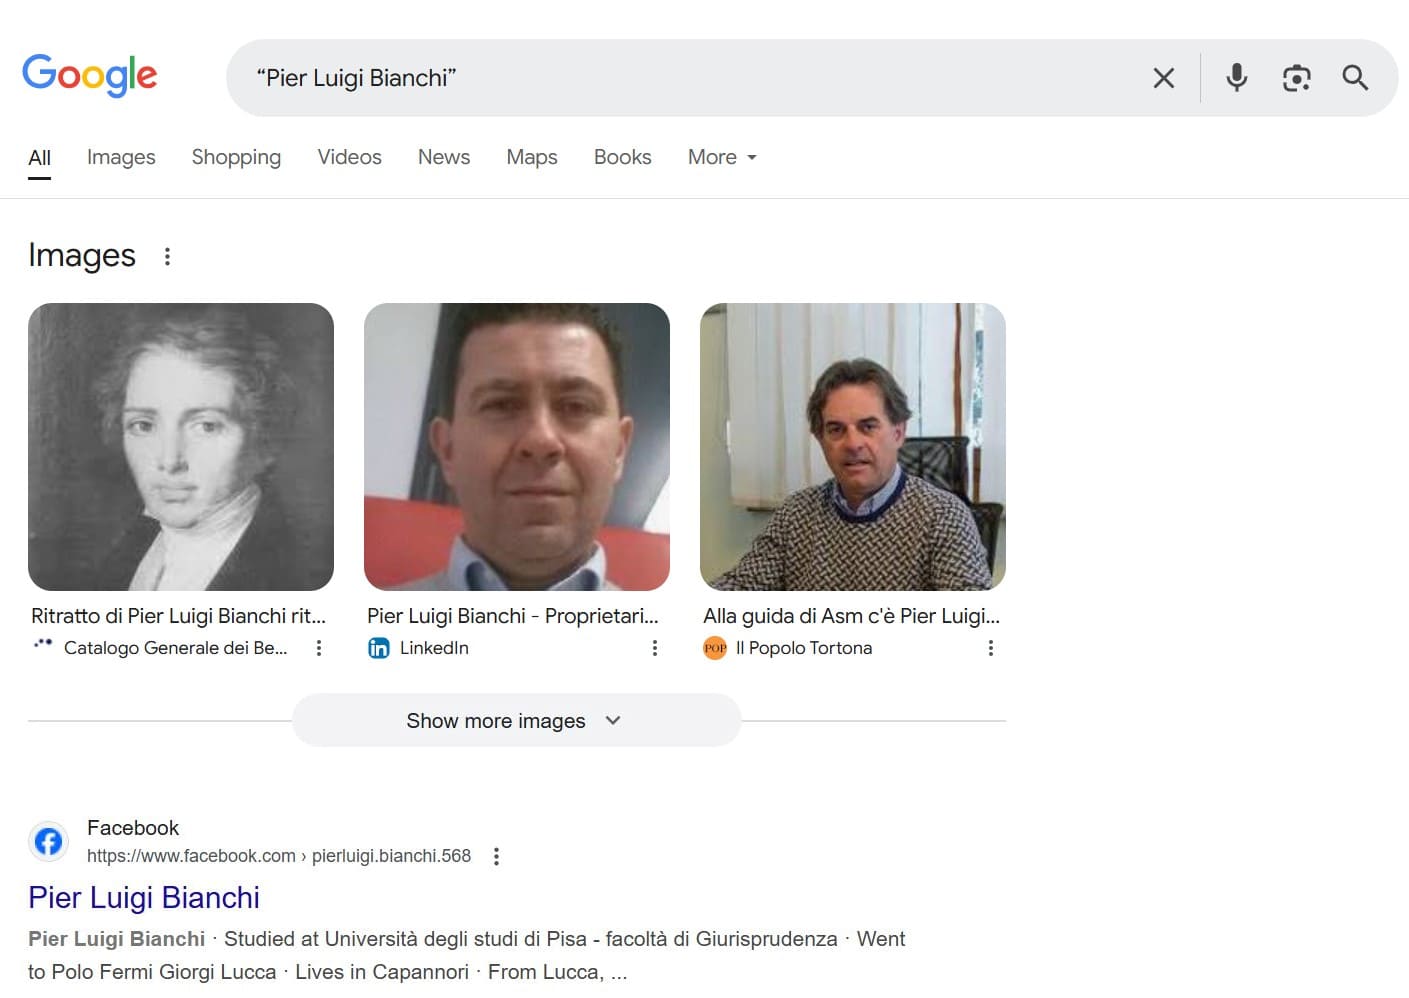
Task: Open search by image camera icon
Action: [x=1296, y=78]
